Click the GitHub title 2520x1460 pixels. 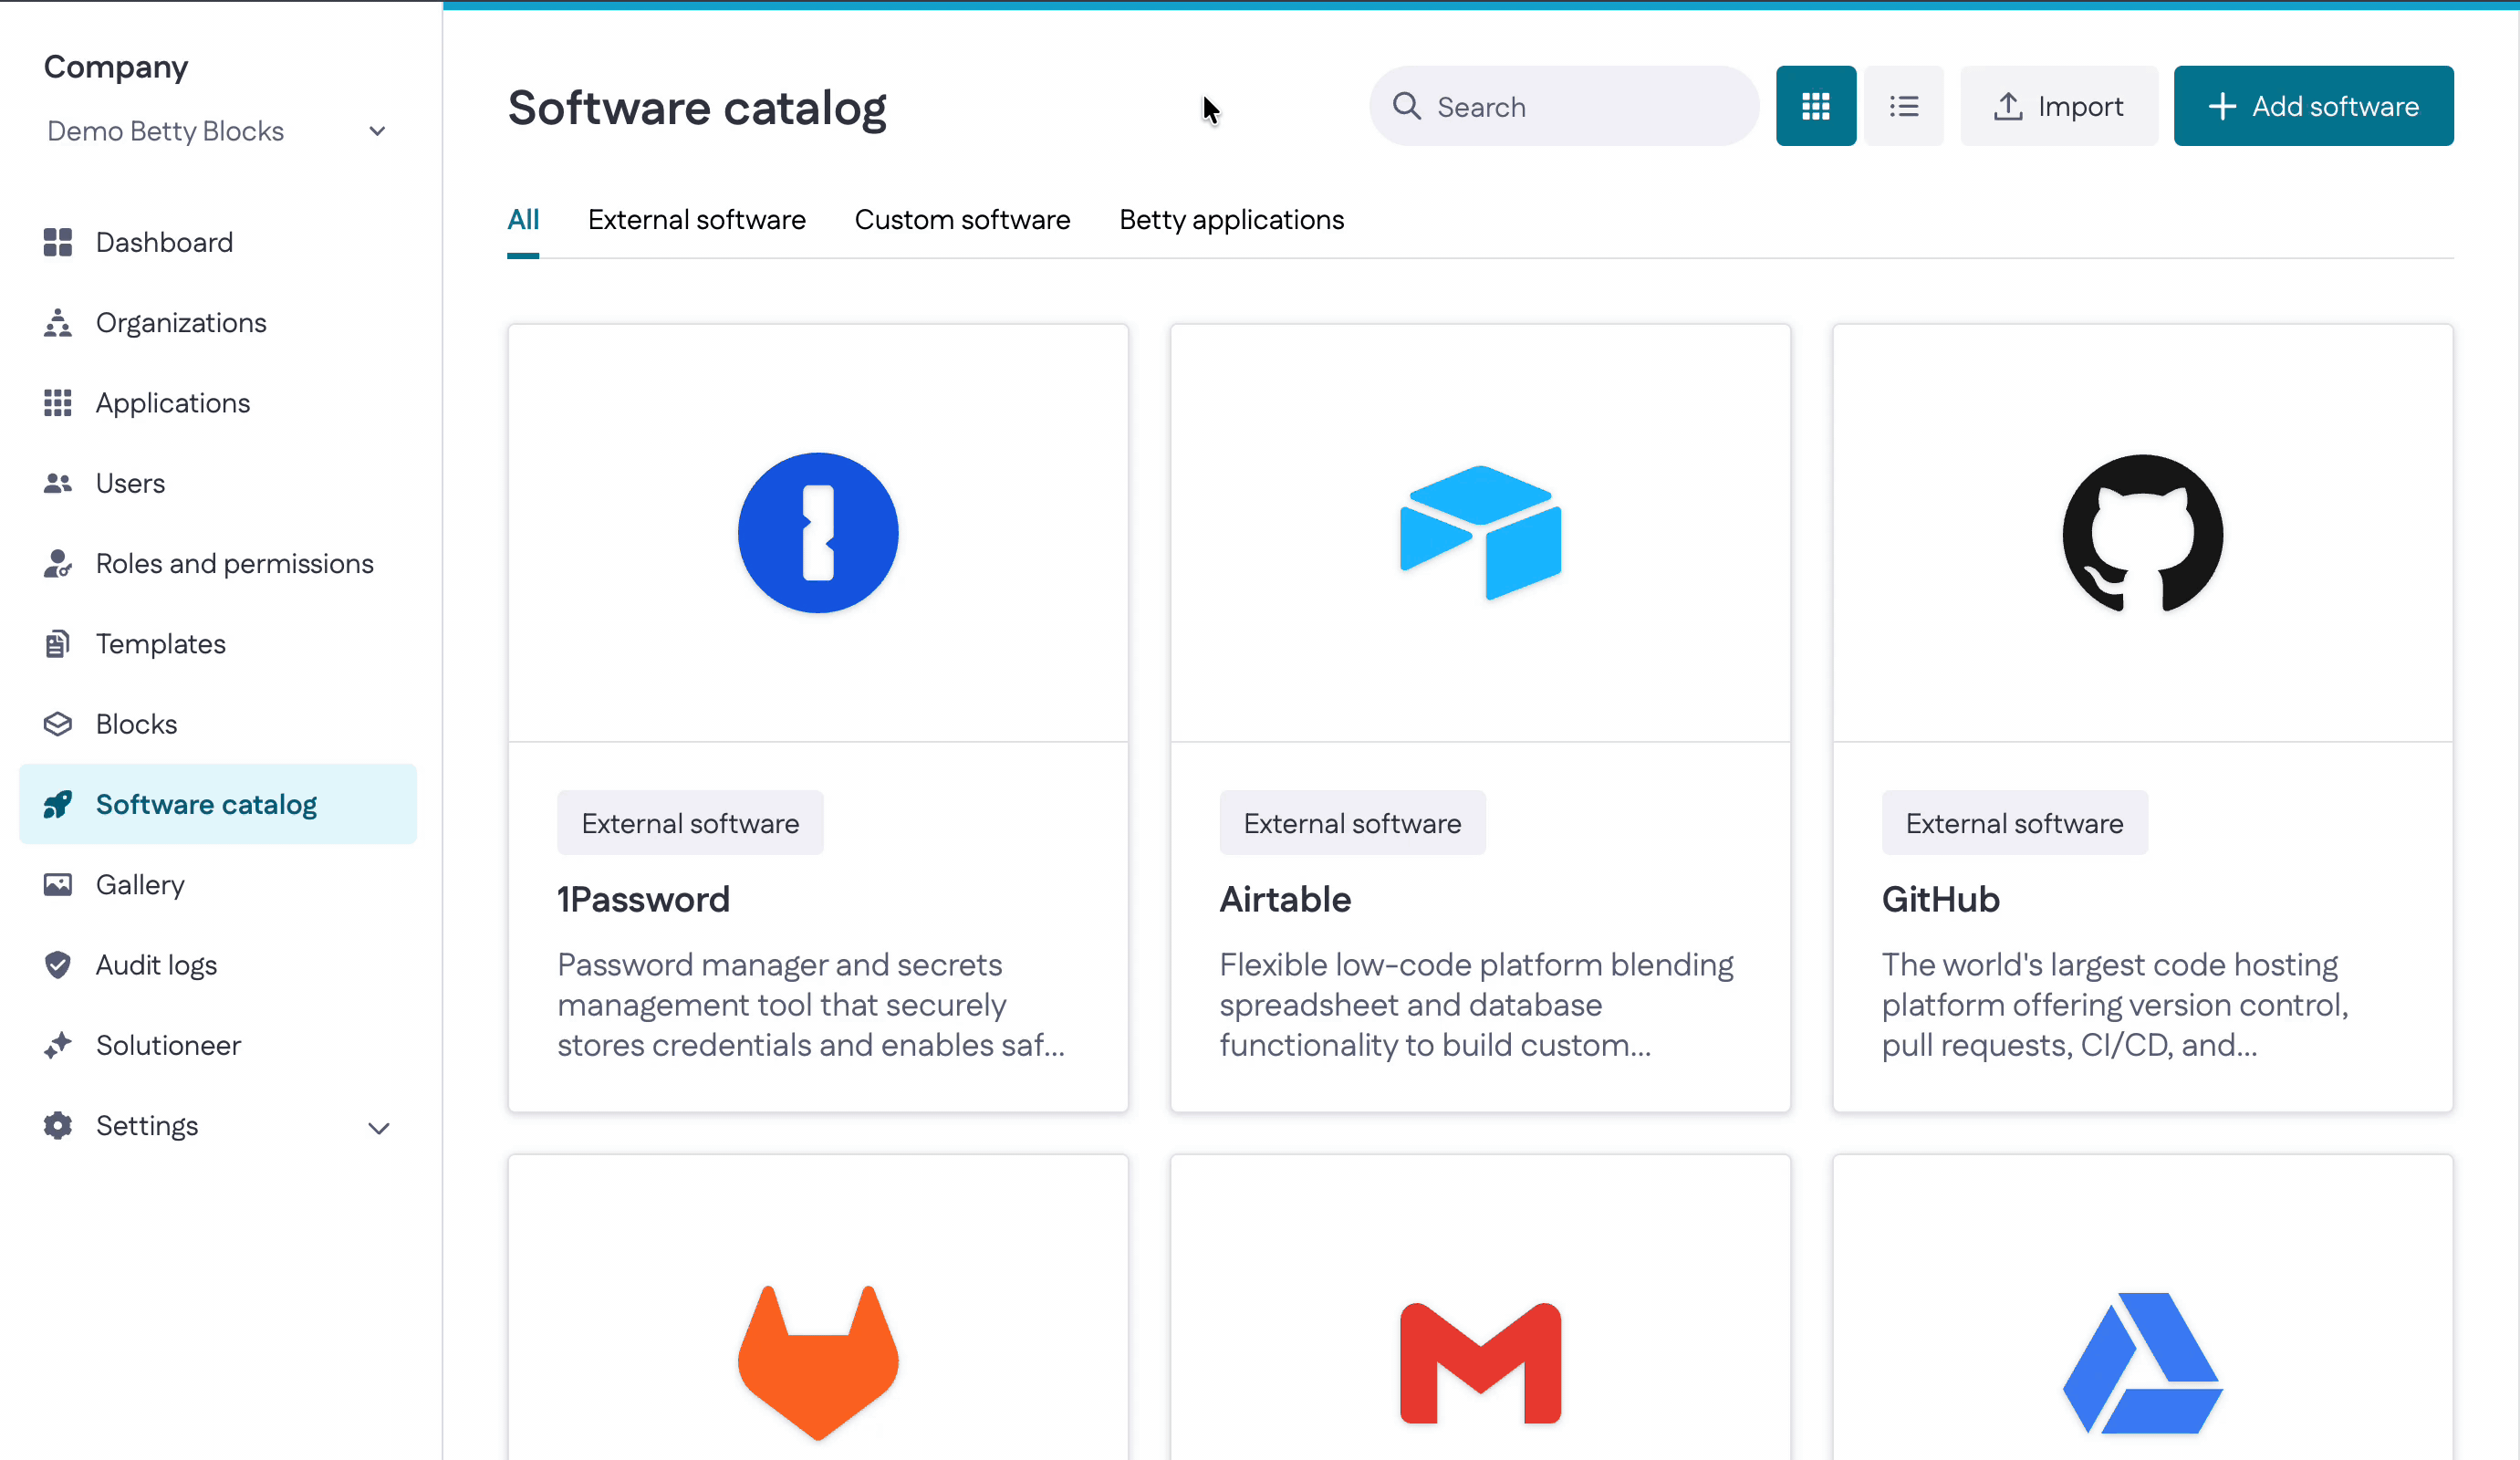pyautogui.click(x=1940, y=899)
